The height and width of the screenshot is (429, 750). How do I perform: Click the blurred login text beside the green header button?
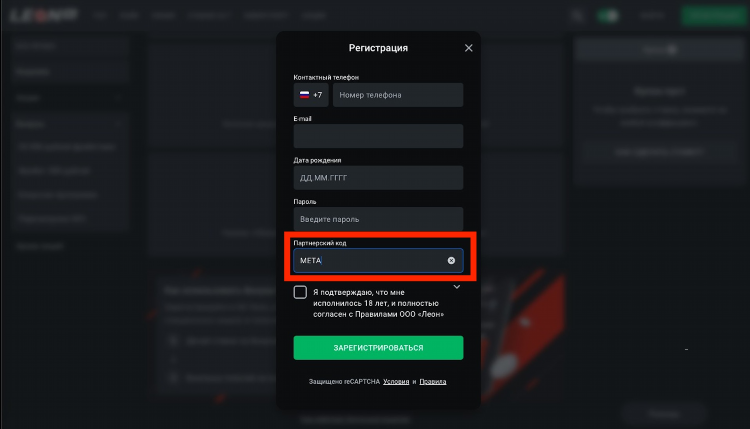(652, 16)
